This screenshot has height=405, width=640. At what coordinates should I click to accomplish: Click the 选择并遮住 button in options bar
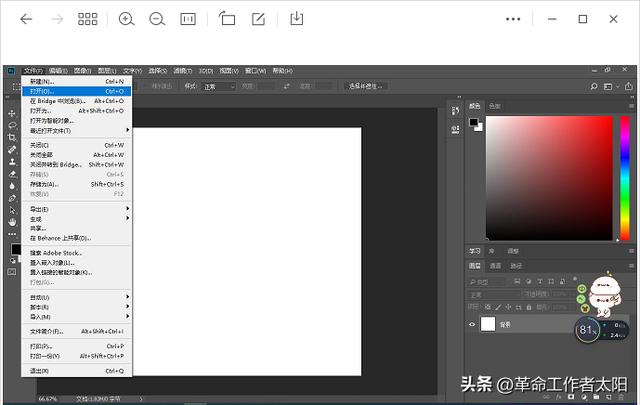tap(366, 86)
